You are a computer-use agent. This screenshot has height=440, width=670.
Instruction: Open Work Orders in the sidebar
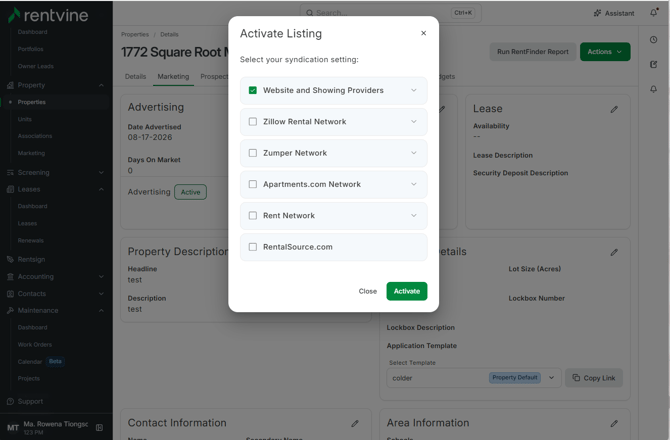click(35, 345)
